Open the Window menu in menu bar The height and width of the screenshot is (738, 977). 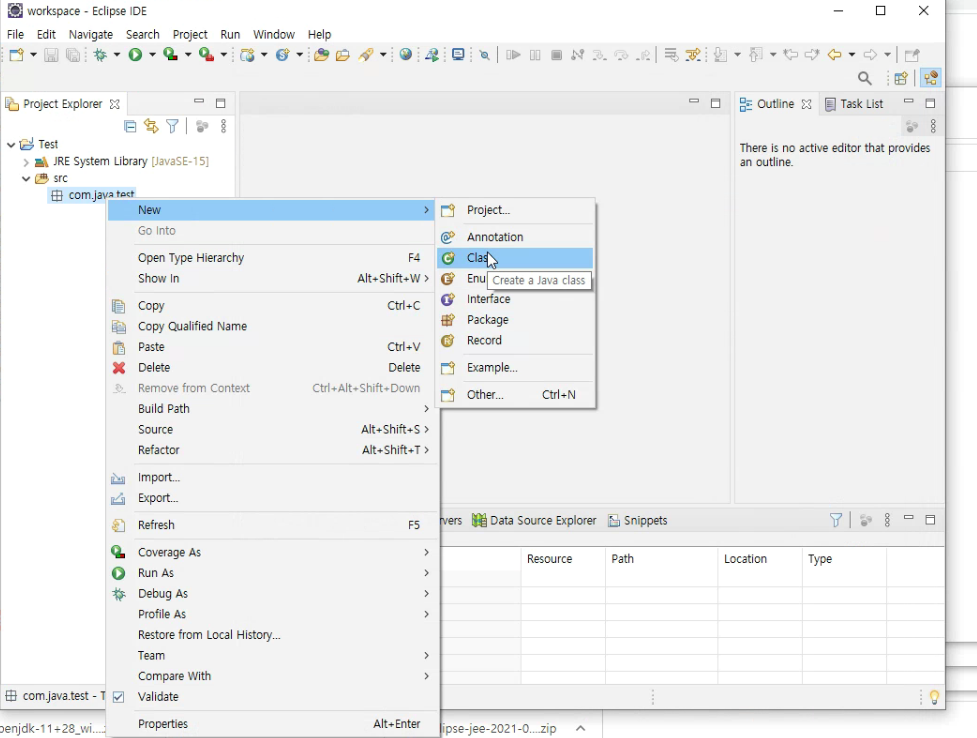274,34
